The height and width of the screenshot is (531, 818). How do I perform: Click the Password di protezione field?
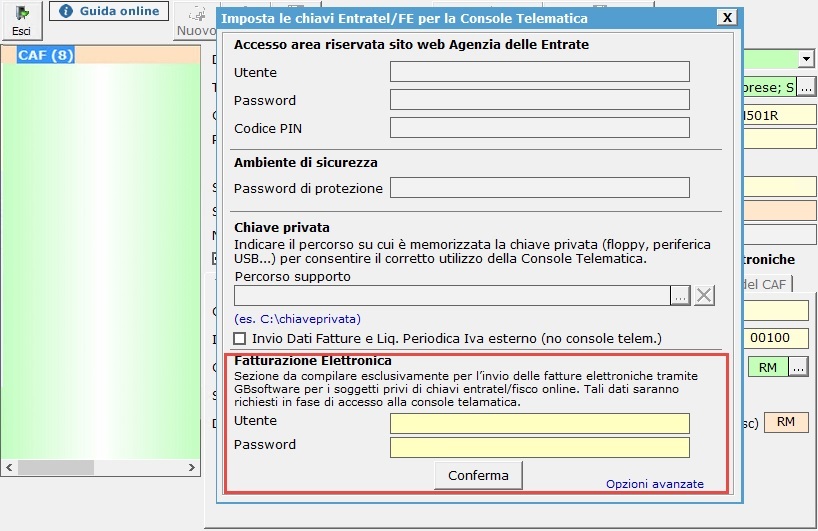tap(539, 188)
